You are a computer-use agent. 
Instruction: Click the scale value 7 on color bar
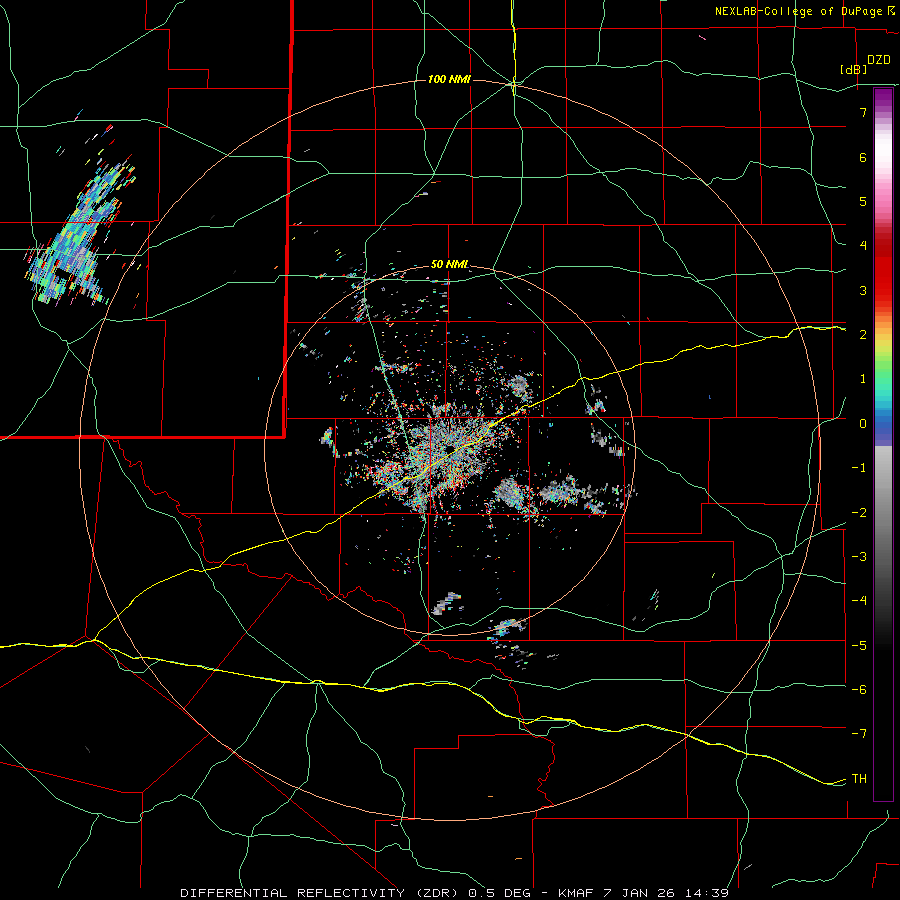(x=863, y=112)
